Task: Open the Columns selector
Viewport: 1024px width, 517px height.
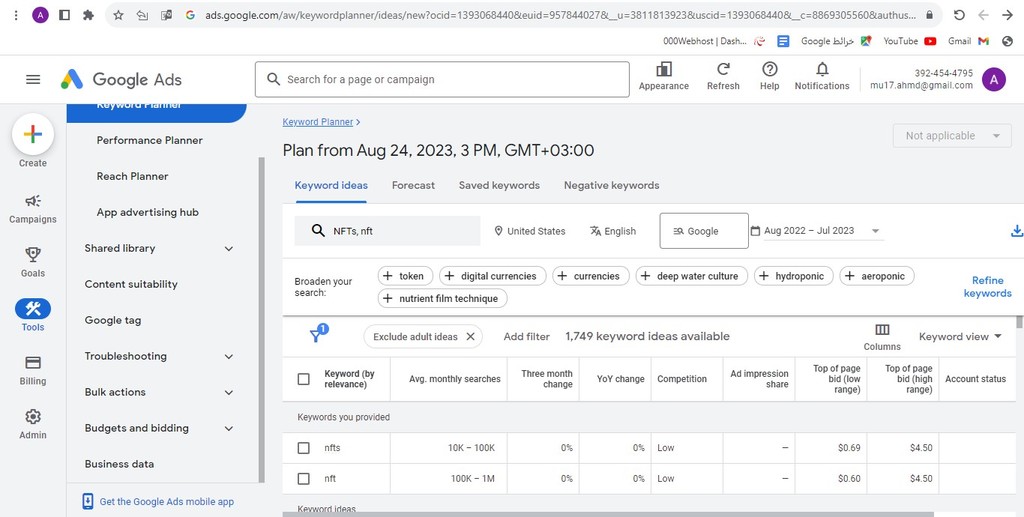Action: click(x=882, y=337)
